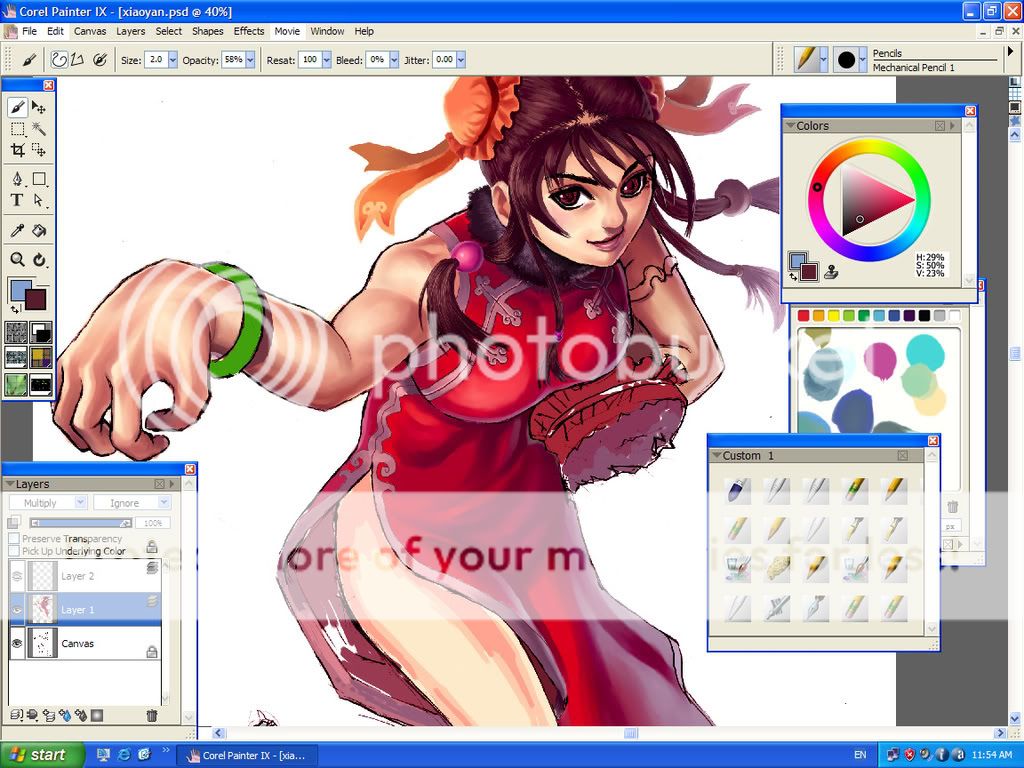The image size is (1024, 768).
Task: Click the Windows Start button
Action: pyautogui.click(x=42, y=755)
